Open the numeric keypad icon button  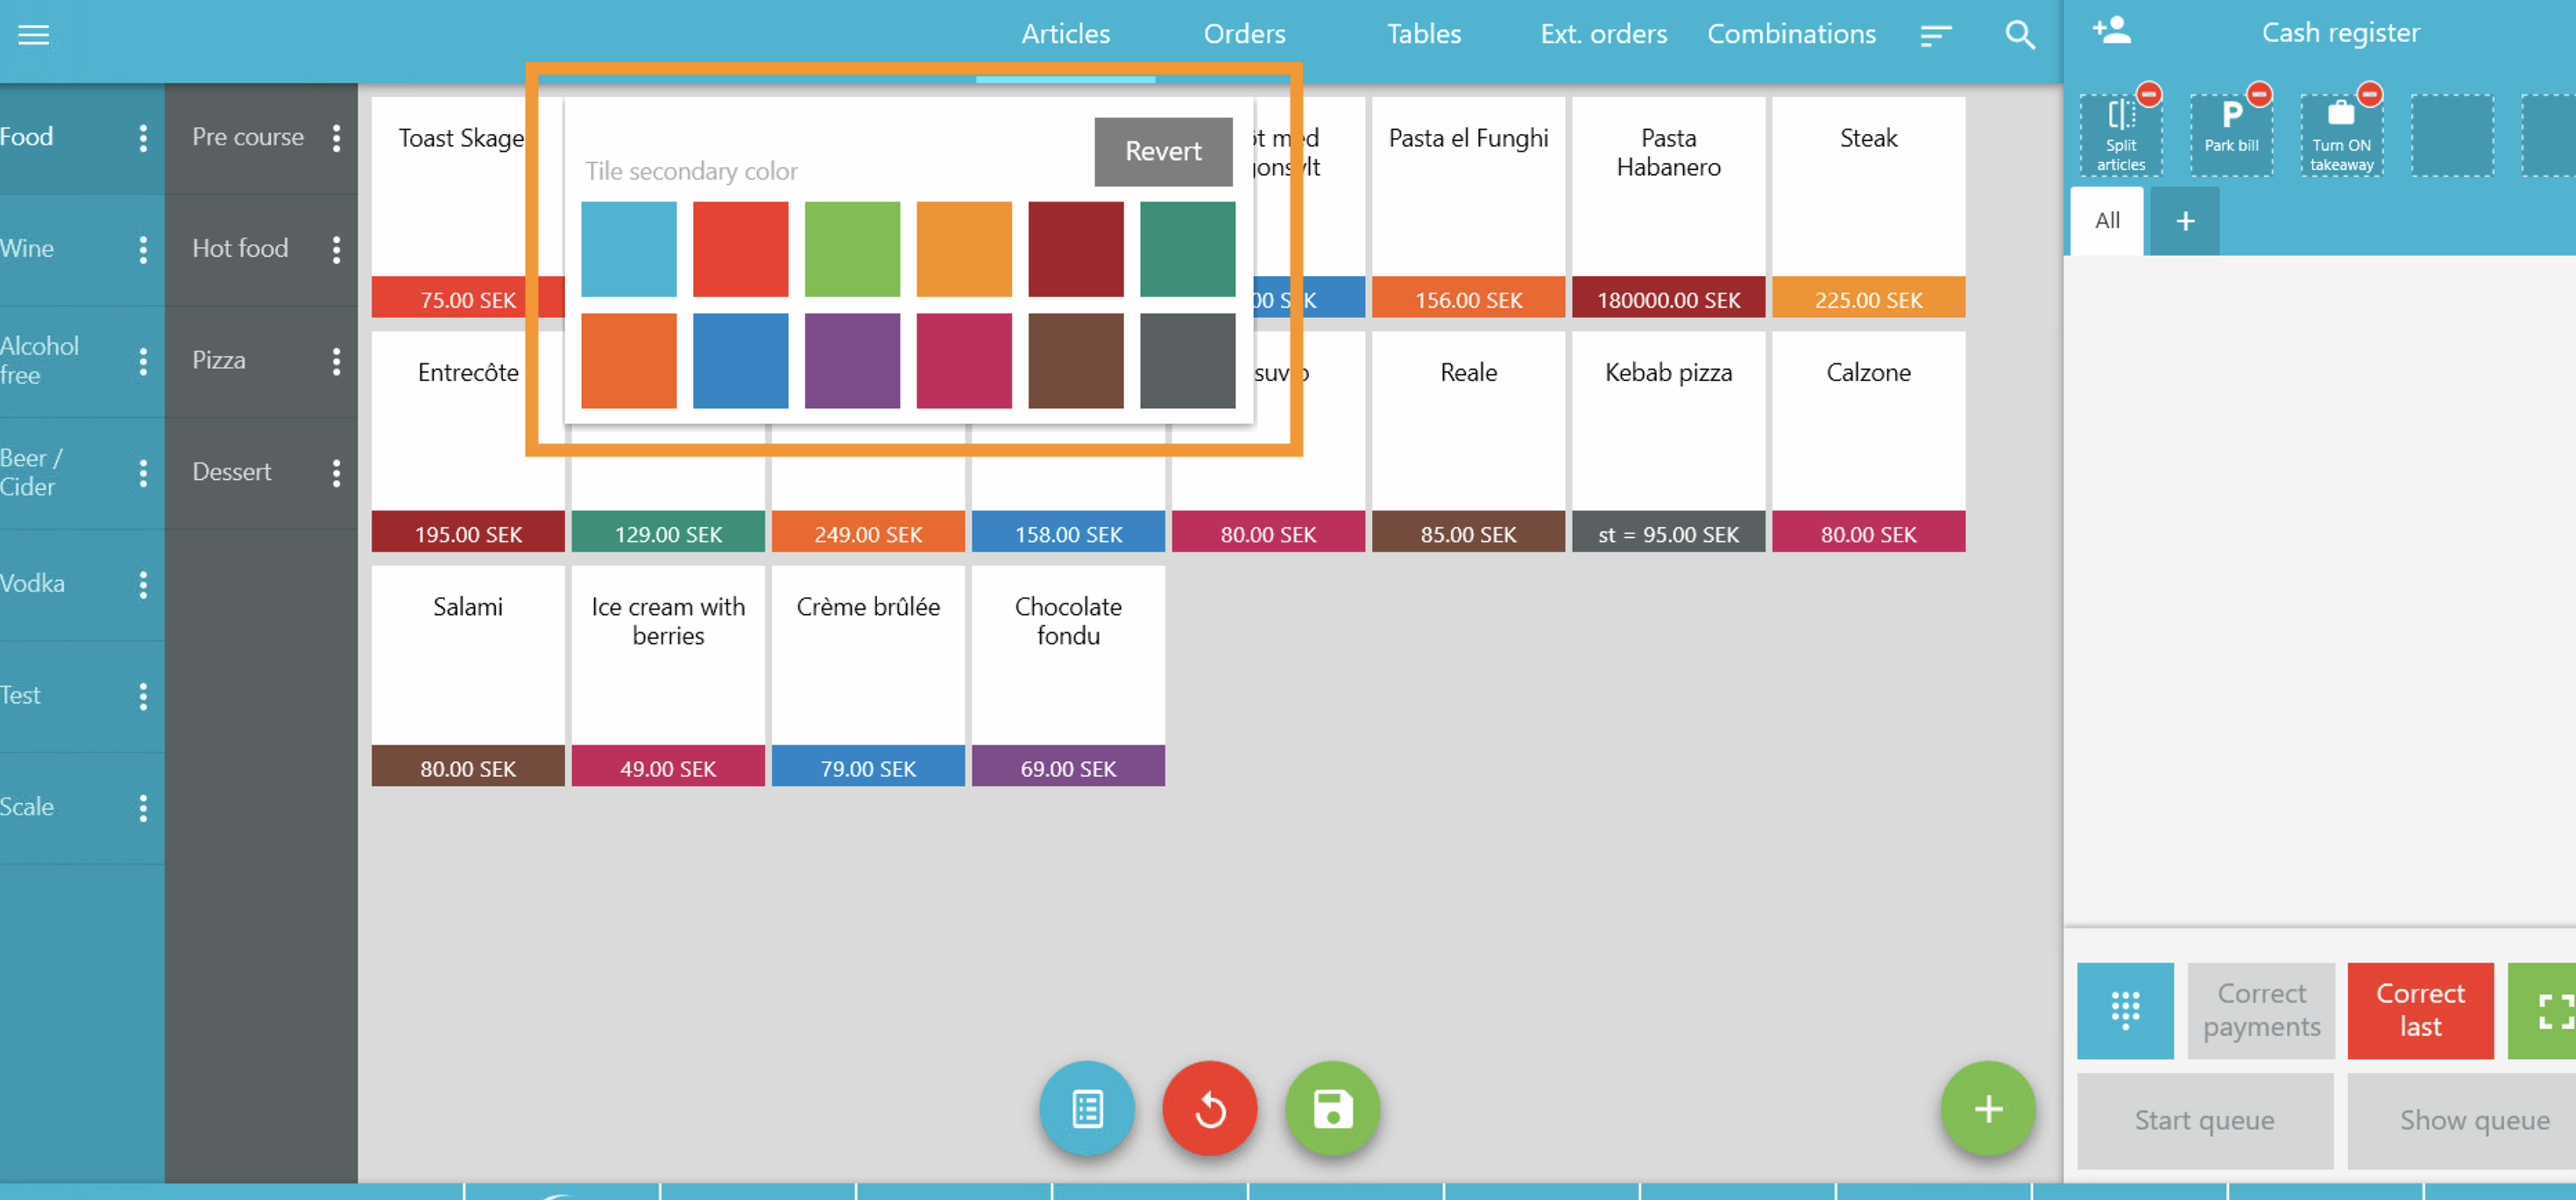[x=2124, y=1010]
